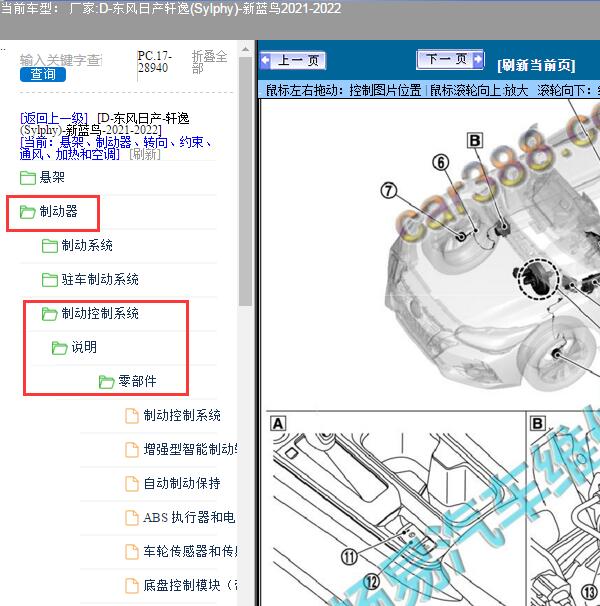600x606 pixels.
Task: Select the 制动控制系统 folder label
Action: point(100,313)
